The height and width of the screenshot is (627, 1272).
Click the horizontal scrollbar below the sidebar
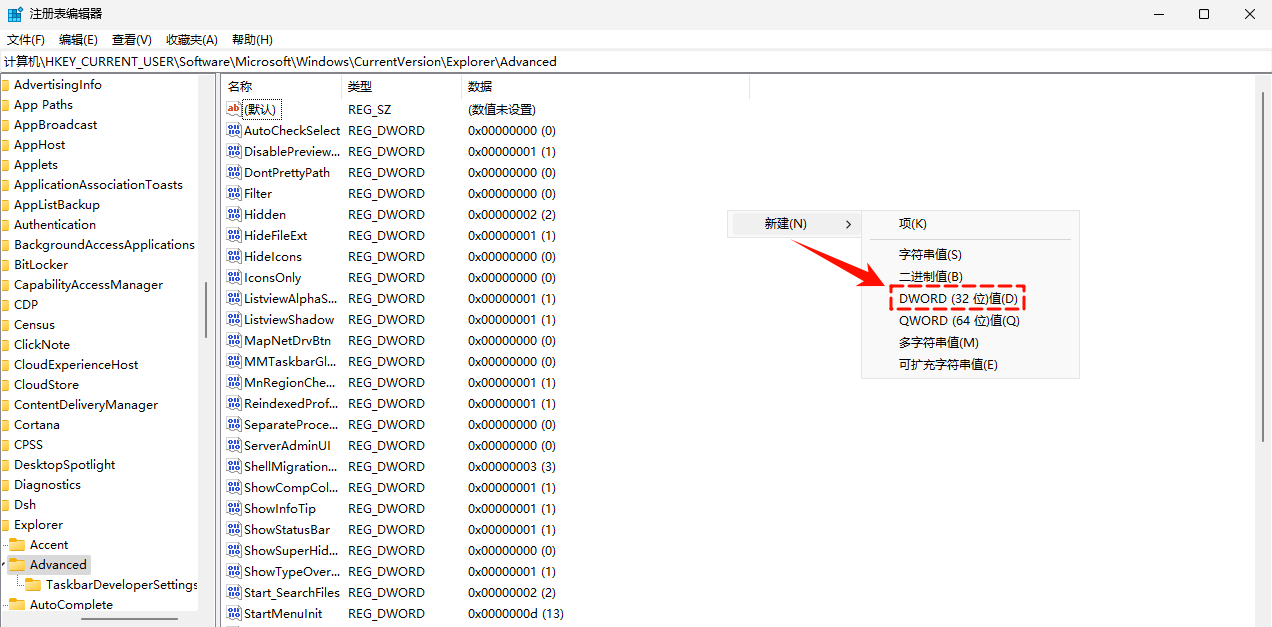[x=130, y=620]
